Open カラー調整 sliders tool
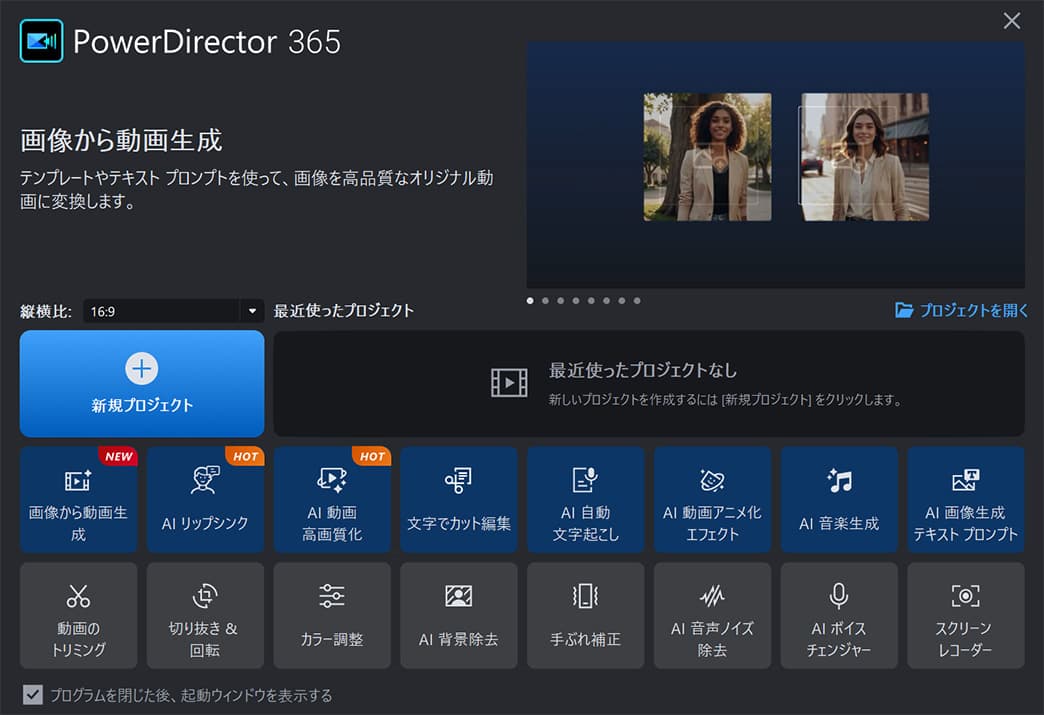The height and width of the screenshot is (715, 1044). [x=332, y=616]
